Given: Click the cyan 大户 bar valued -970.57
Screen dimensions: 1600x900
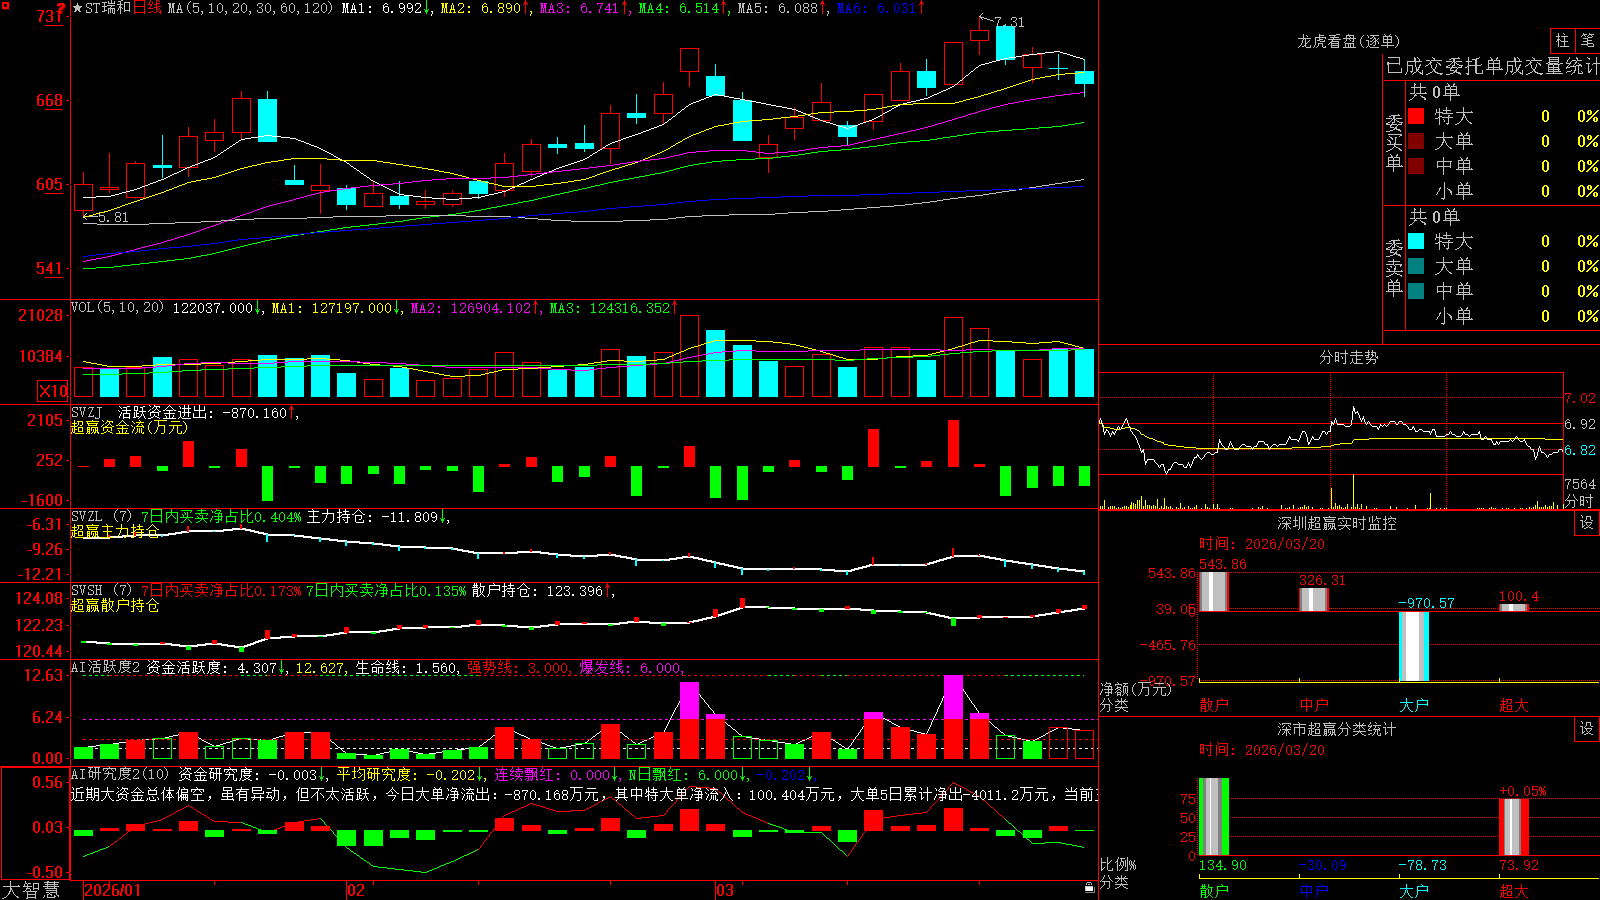Looking at the screenshot, I should pos(1414,646).
